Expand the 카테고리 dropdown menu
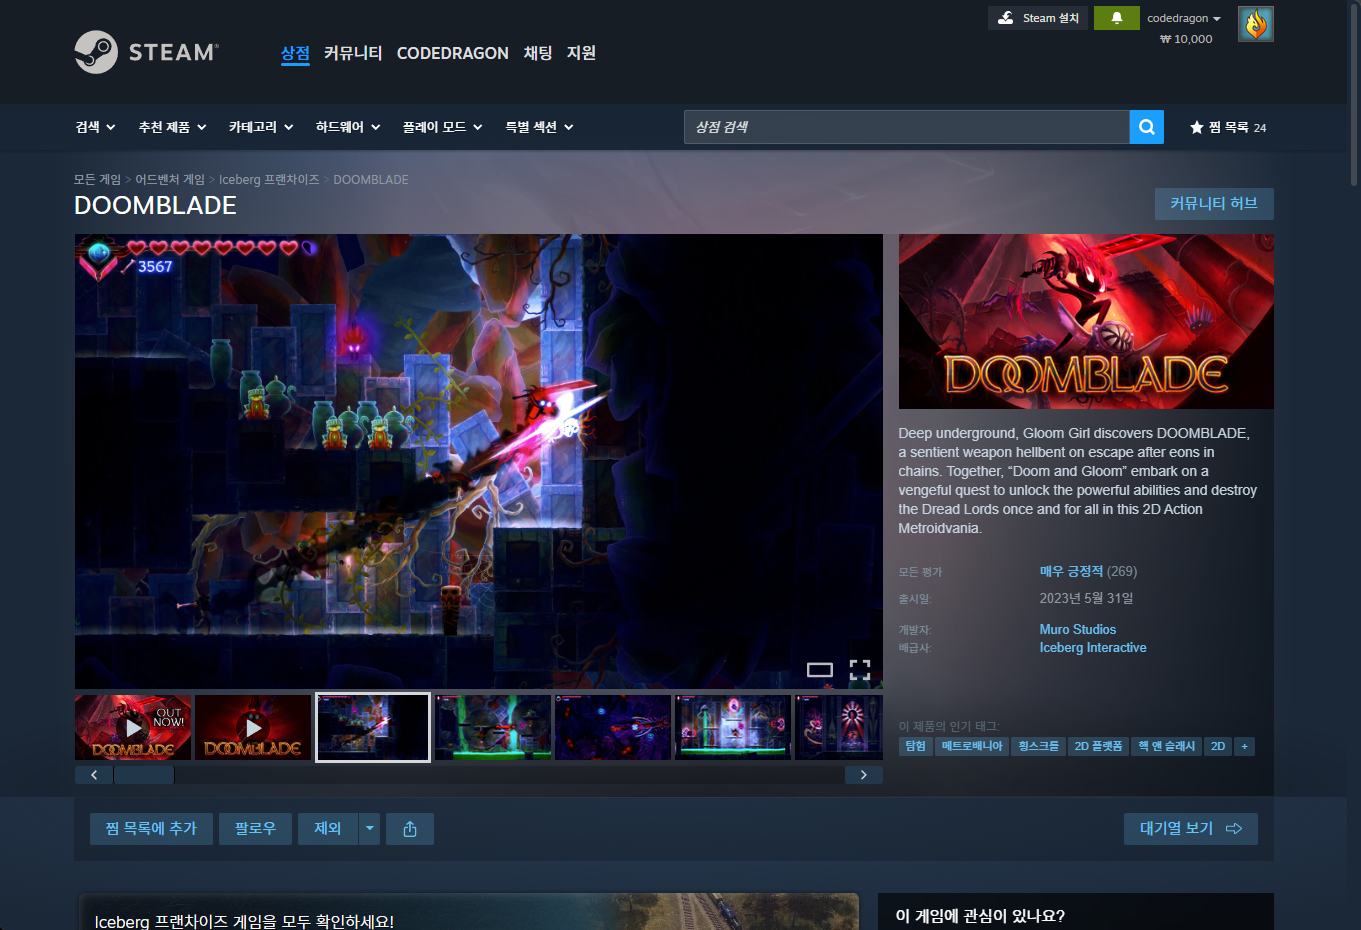 point(261,127)
